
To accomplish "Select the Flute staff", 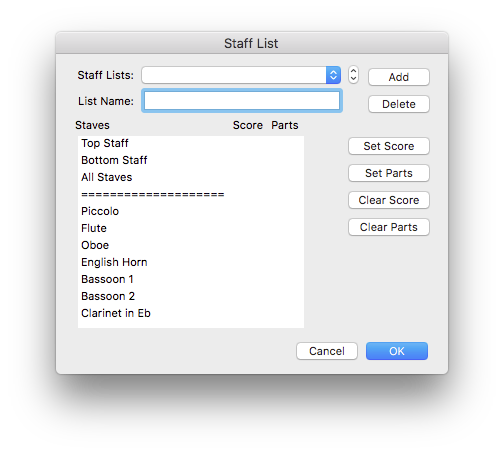I will (191, 228).
